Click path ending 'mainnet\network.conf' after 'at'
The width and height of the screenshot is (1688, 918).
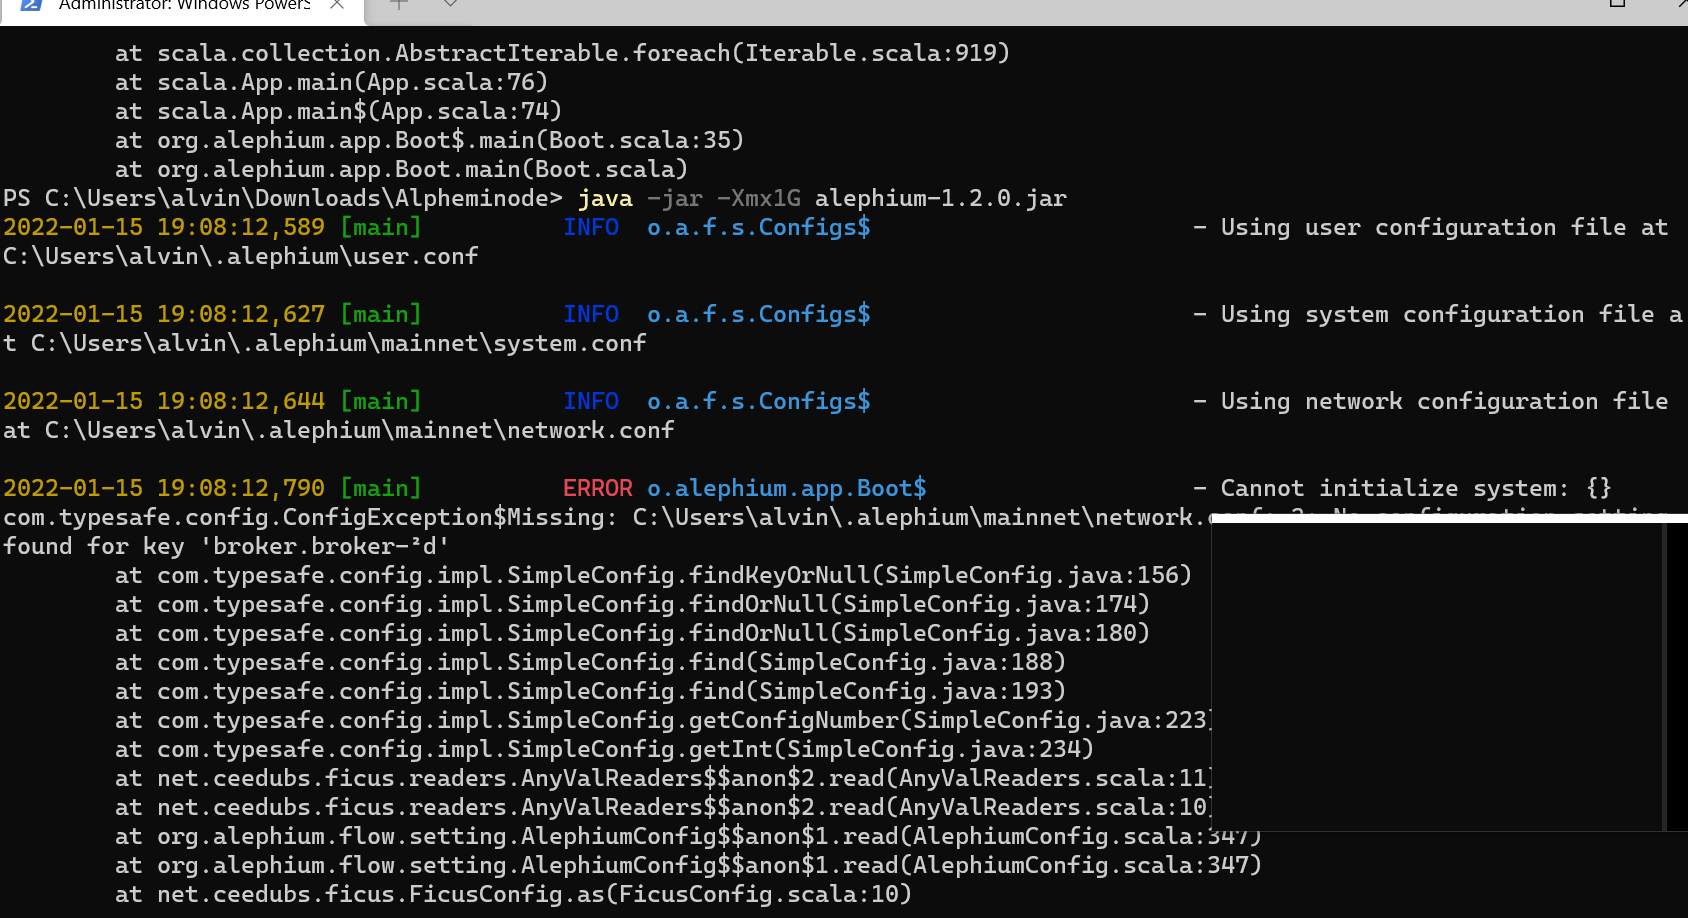tap(360, 431)
